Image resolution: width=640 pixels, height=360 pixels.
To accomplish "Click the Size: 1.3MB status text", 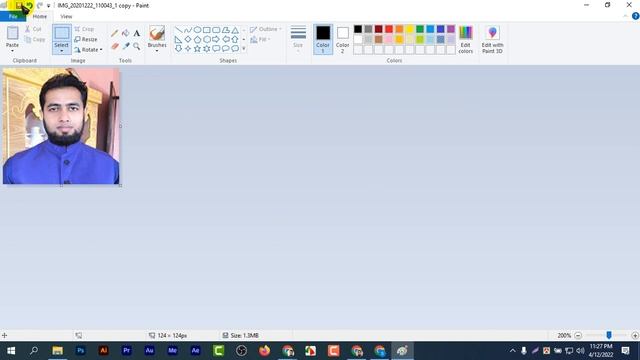I will (244, 336).
